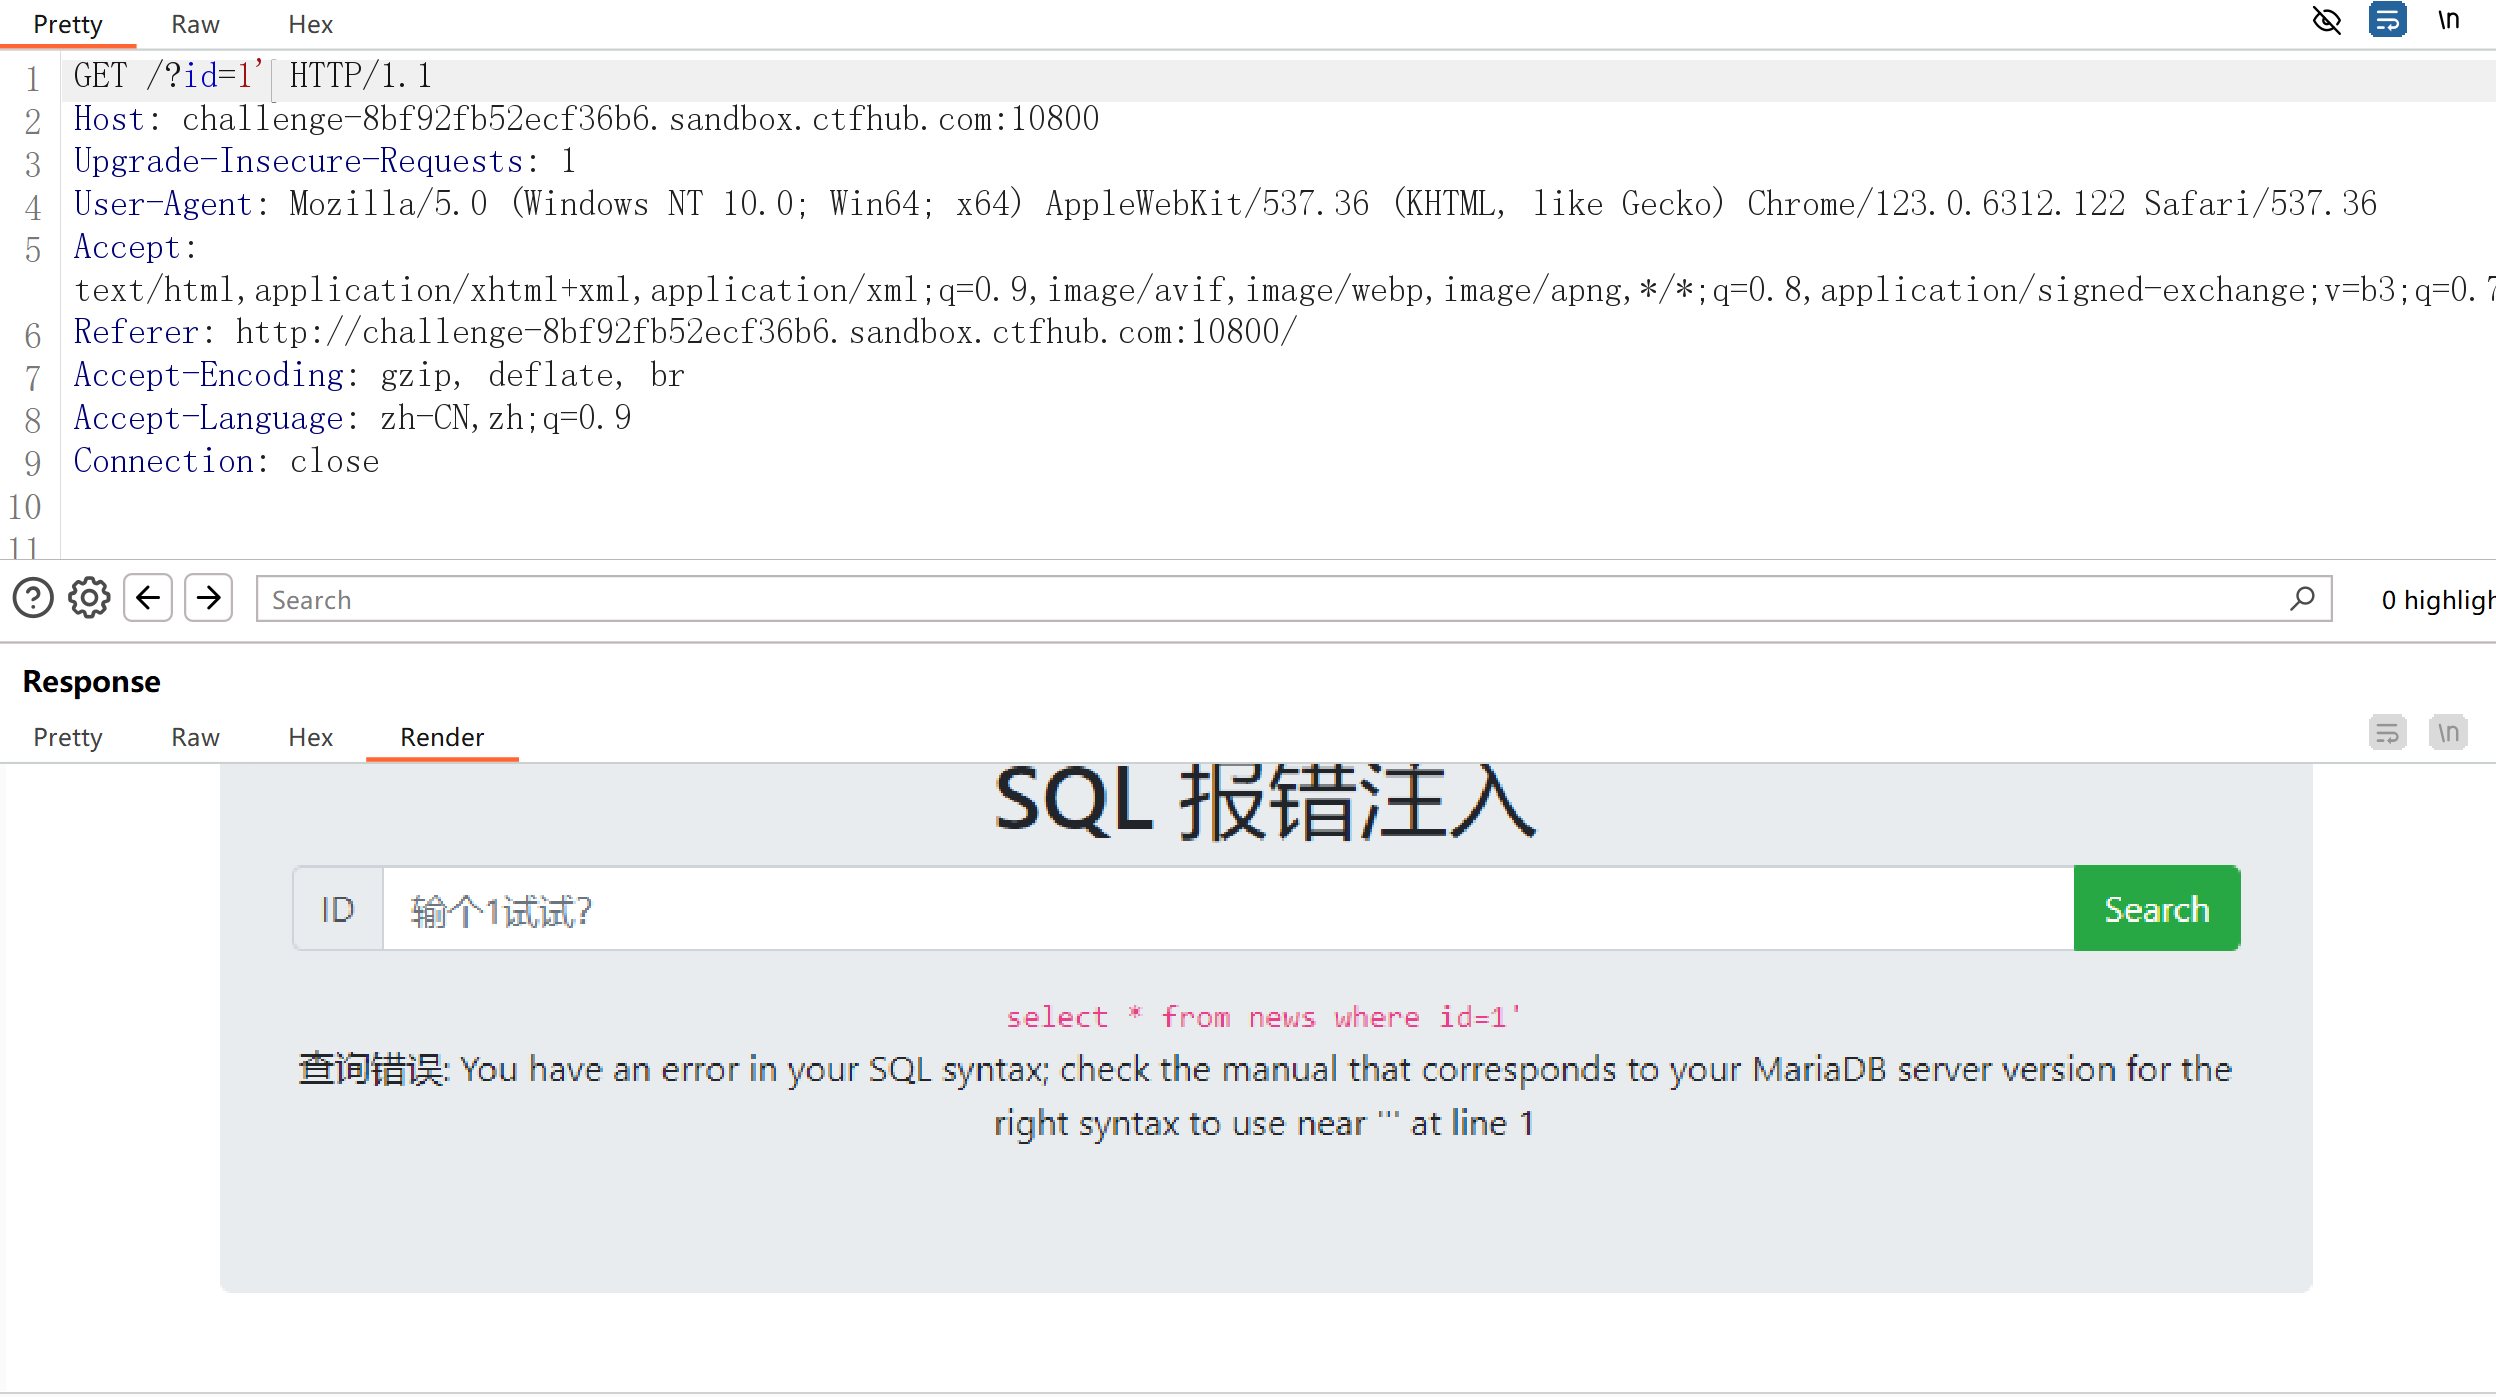Switch to Raw request tab
The height and width of the screenshot is (1397, 2496).
[x=194, y=24]
